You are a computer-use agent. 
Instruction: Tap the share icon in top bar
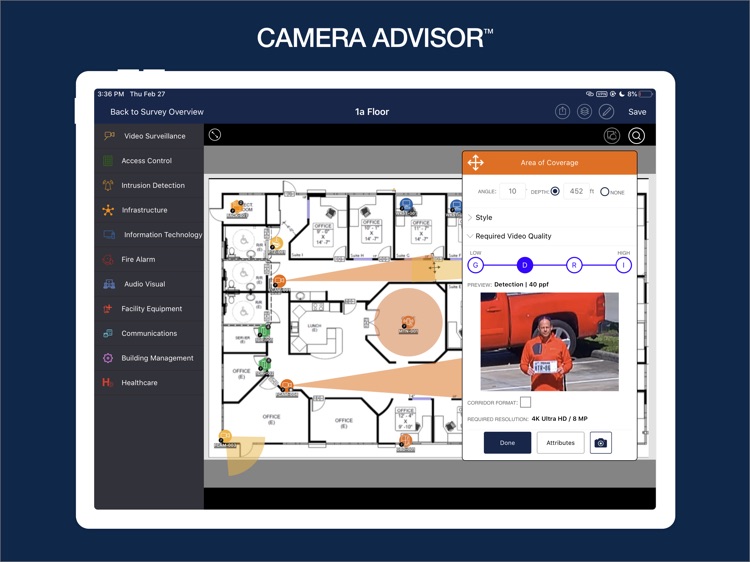(562, 111)
